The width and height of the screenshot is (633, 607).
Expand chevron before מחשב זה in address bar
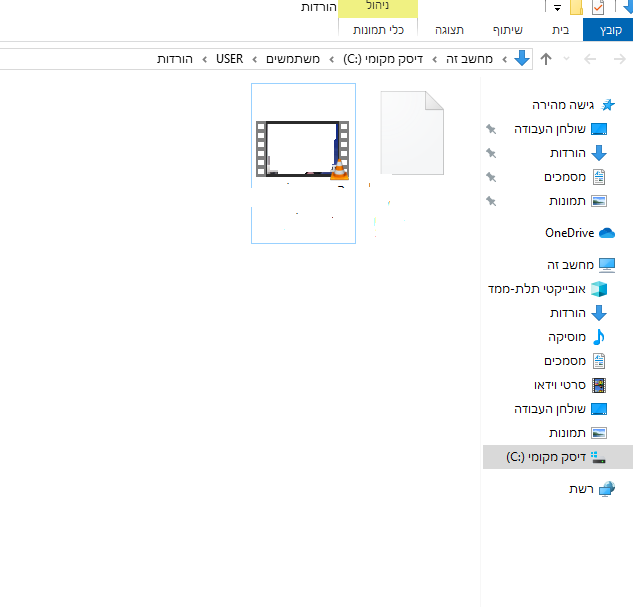[504, 60]
